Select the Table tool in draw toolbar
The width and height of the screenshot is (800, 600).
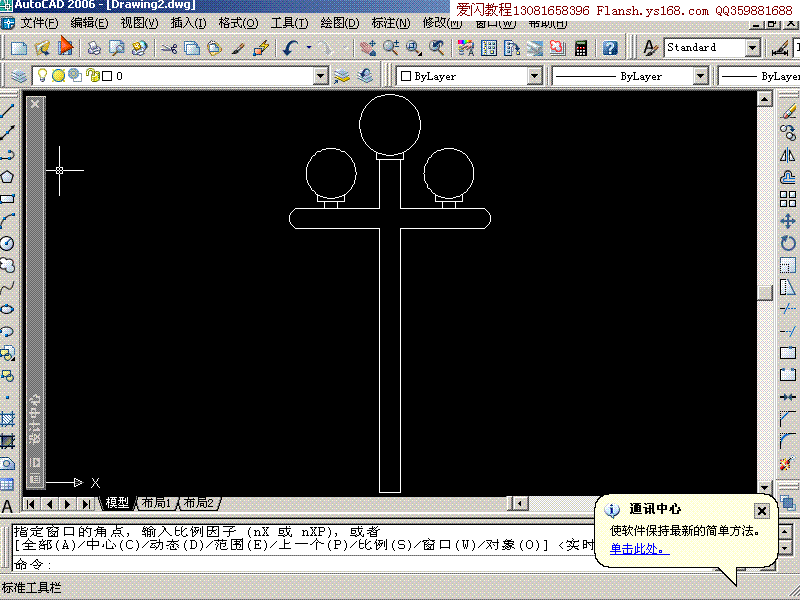tap(7, 485)
